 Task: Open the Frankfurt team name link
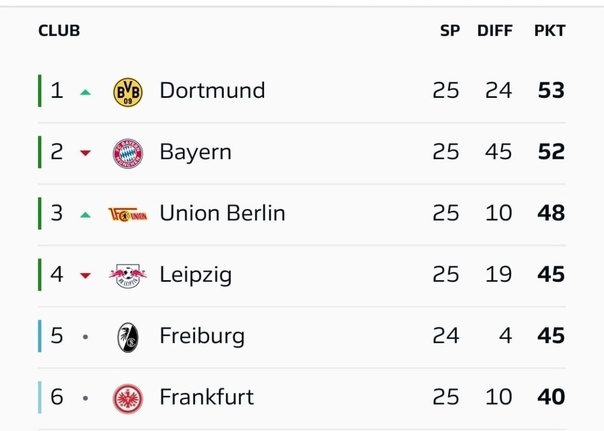(x=206, y=397)
